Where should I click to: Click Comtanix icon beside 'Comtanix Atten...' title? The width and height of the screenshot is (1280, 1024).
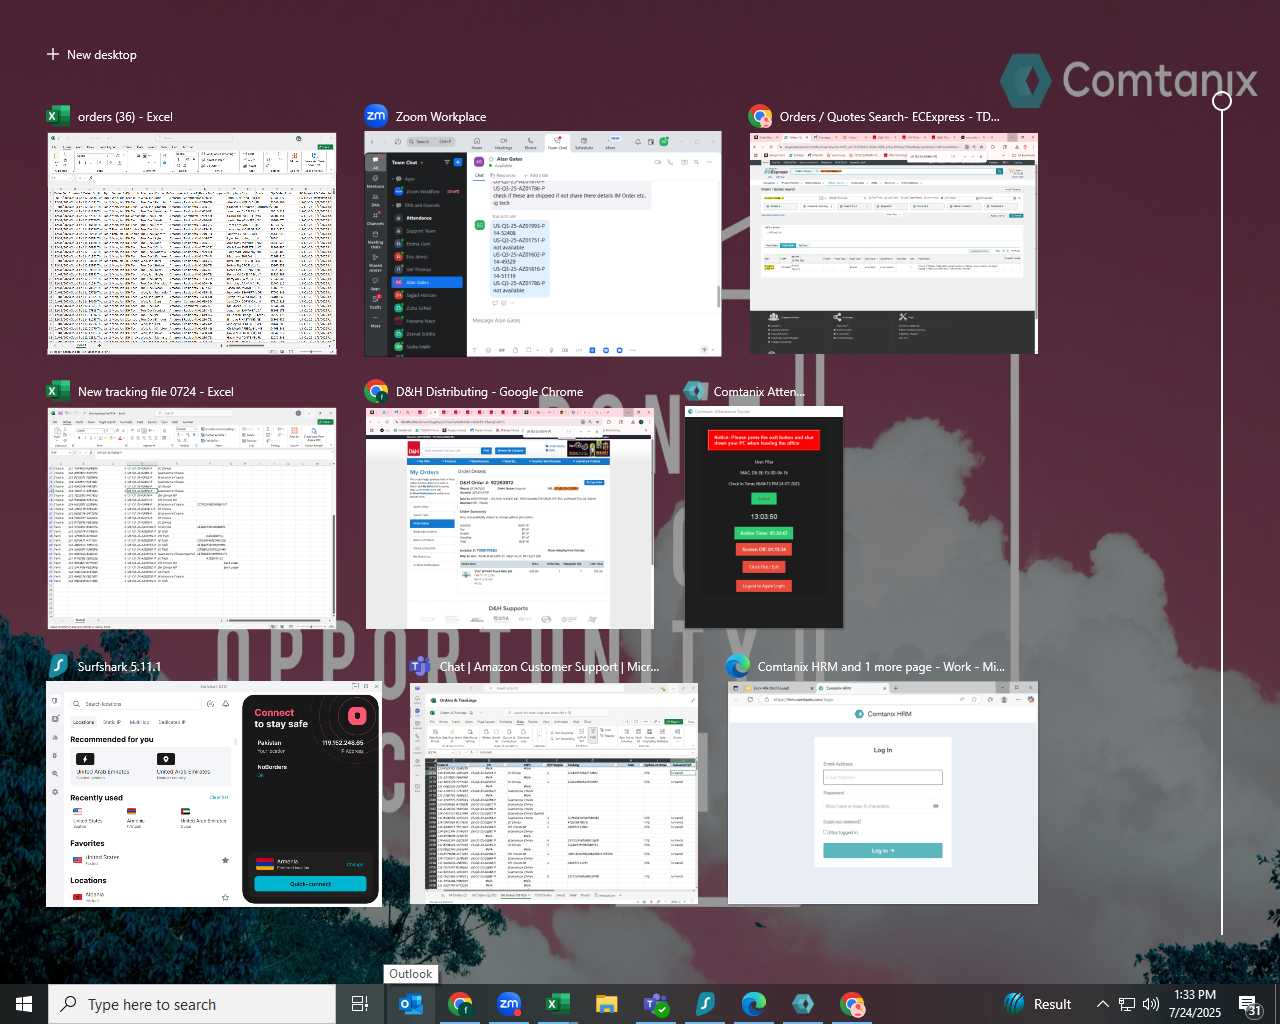coord(695,391)
